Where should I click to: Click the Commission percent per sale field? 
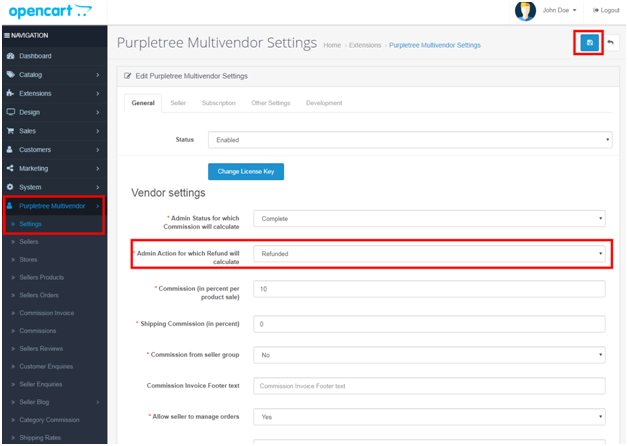(x=429, y=289)
